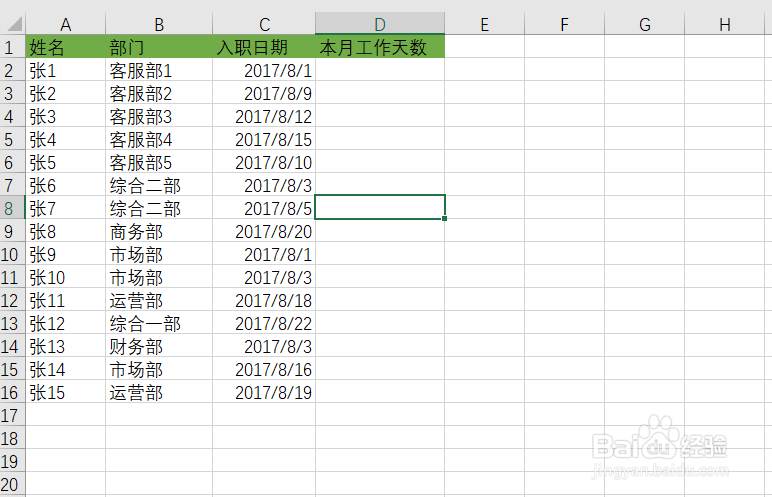Screen dimensions: 772x497
Task: Click cell containing 张4
Action: pos(65,139)
